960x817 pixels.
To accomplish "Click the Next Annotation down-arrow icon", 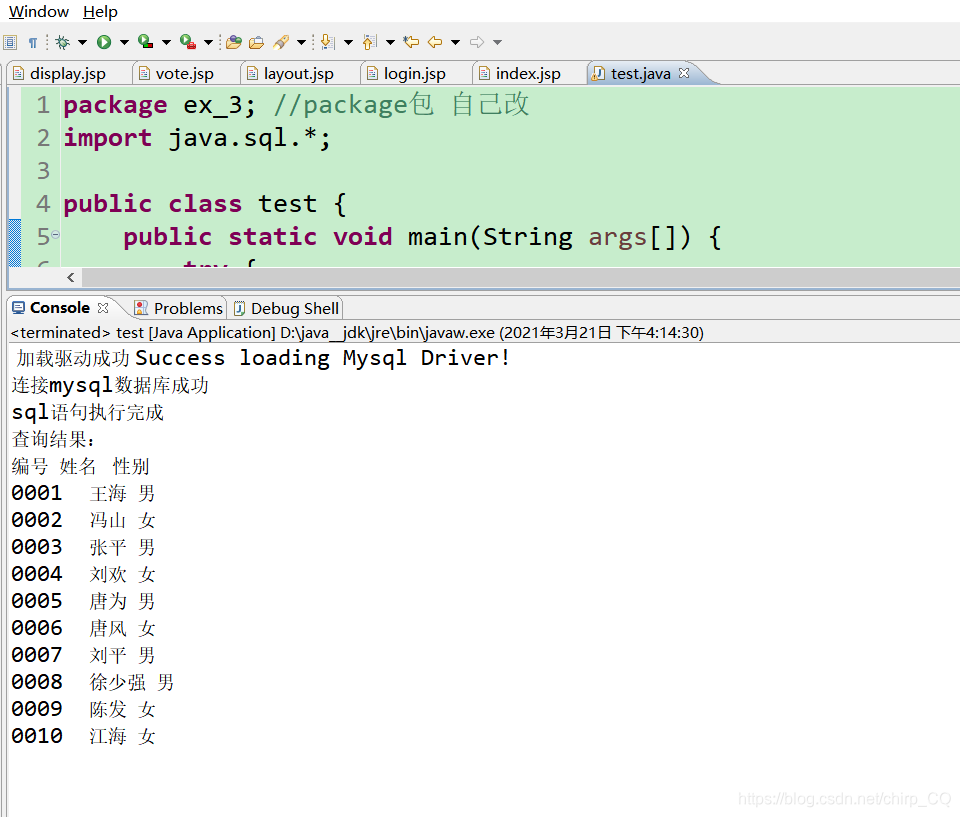I will 328,42.
